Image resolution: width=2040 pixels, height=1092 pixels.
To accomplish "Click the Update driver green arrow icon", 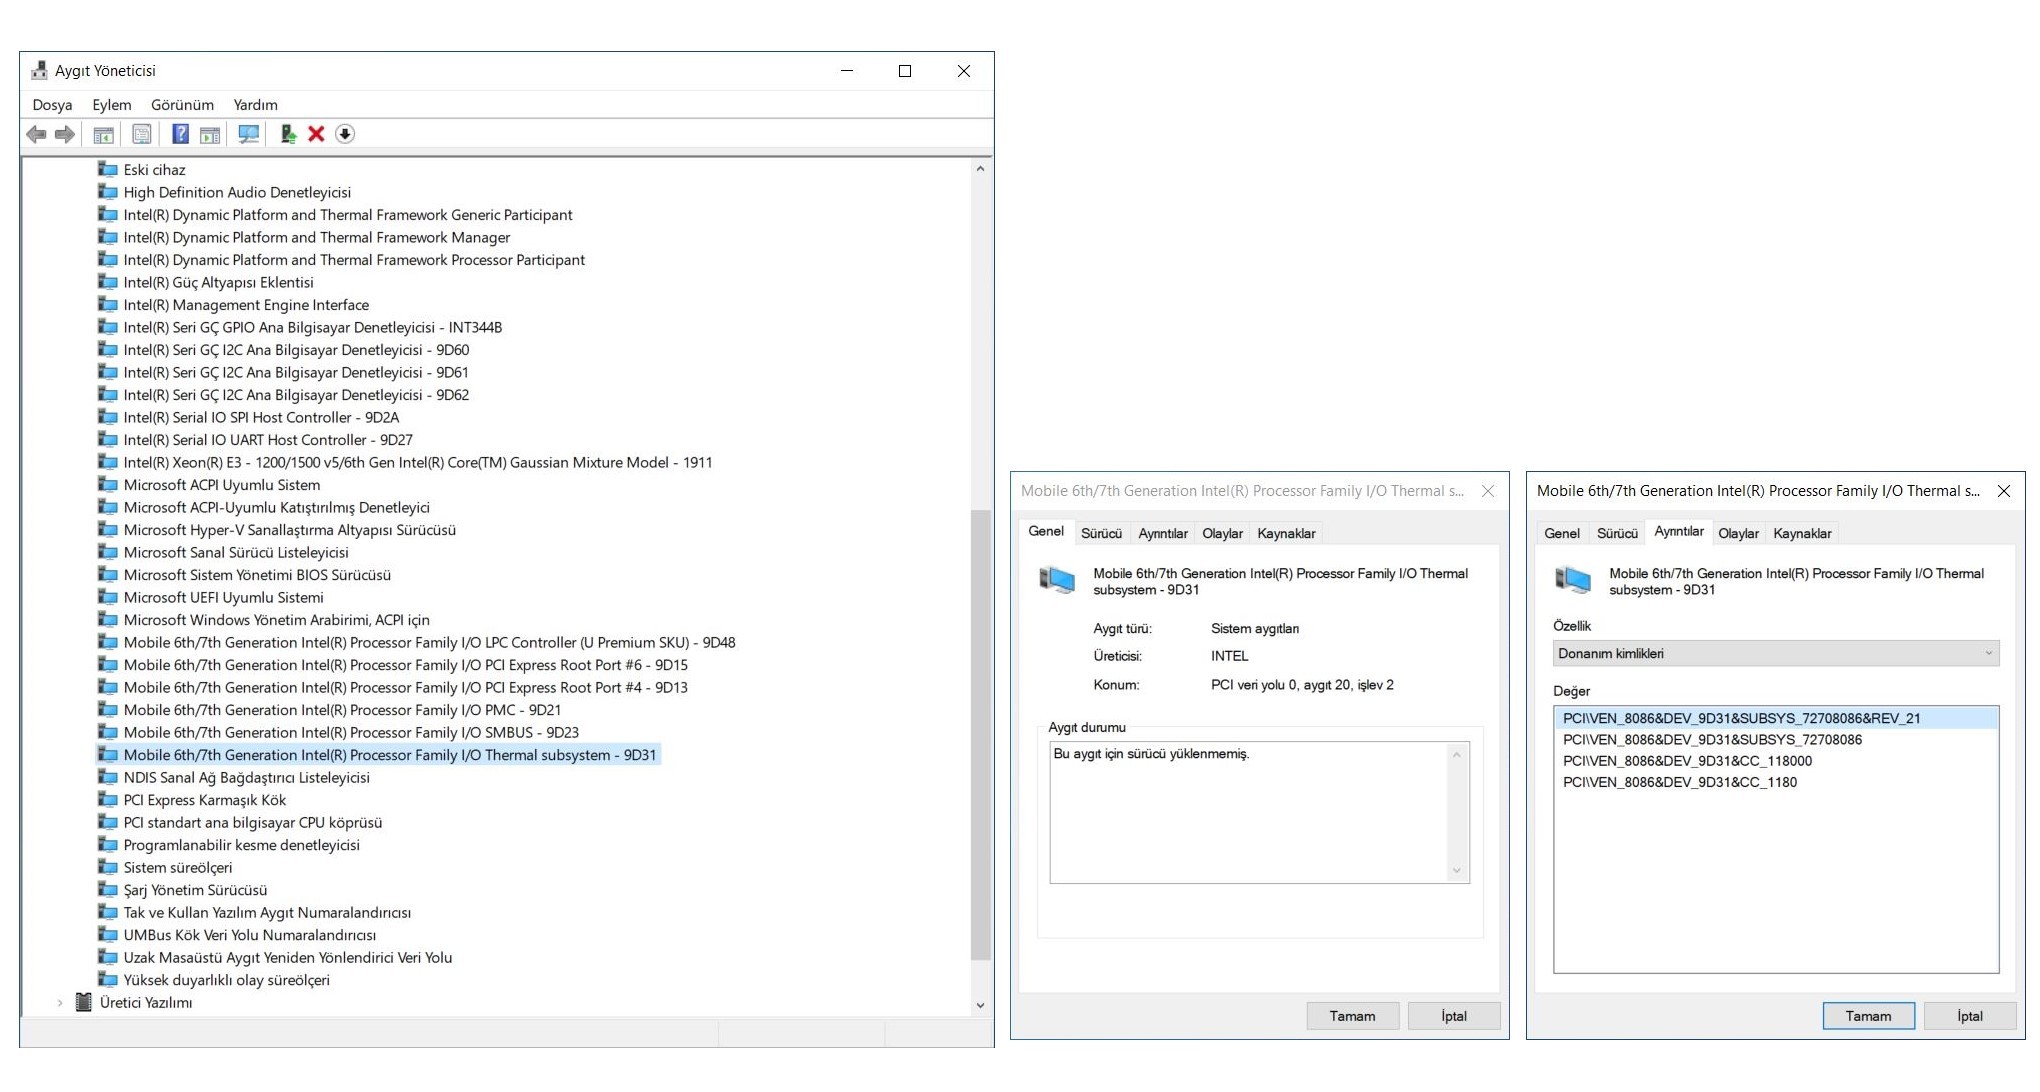I will pyautogui.click(x=288, y=134).
